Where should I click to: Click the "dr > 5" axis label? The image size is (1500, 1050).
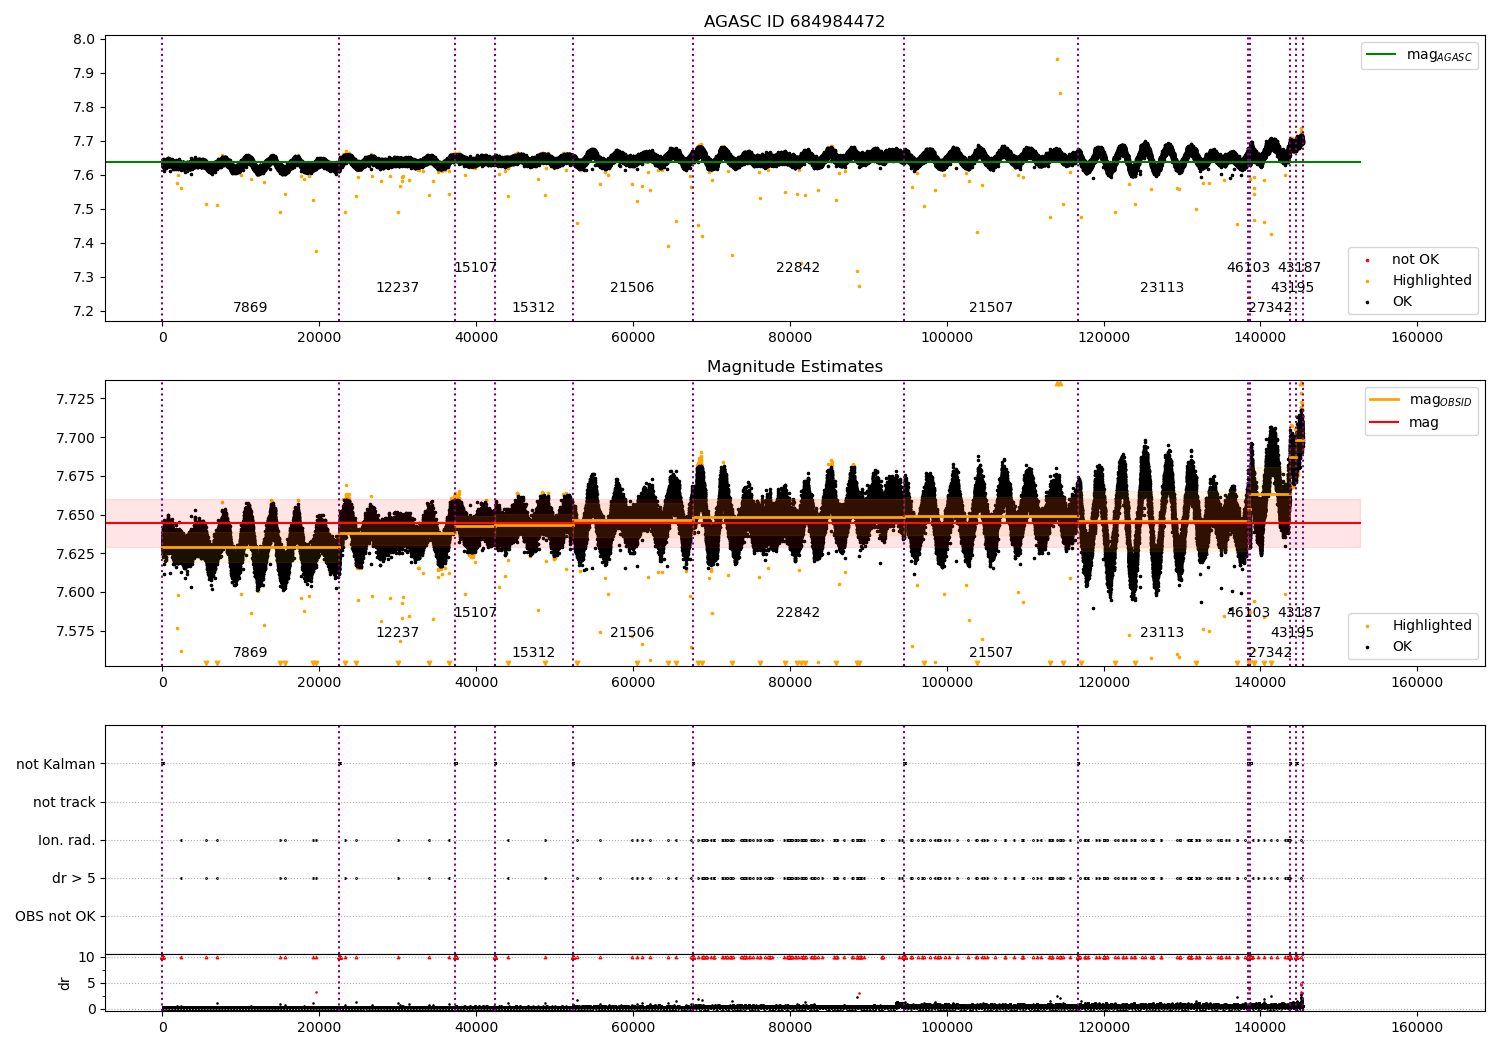point(74,879)
